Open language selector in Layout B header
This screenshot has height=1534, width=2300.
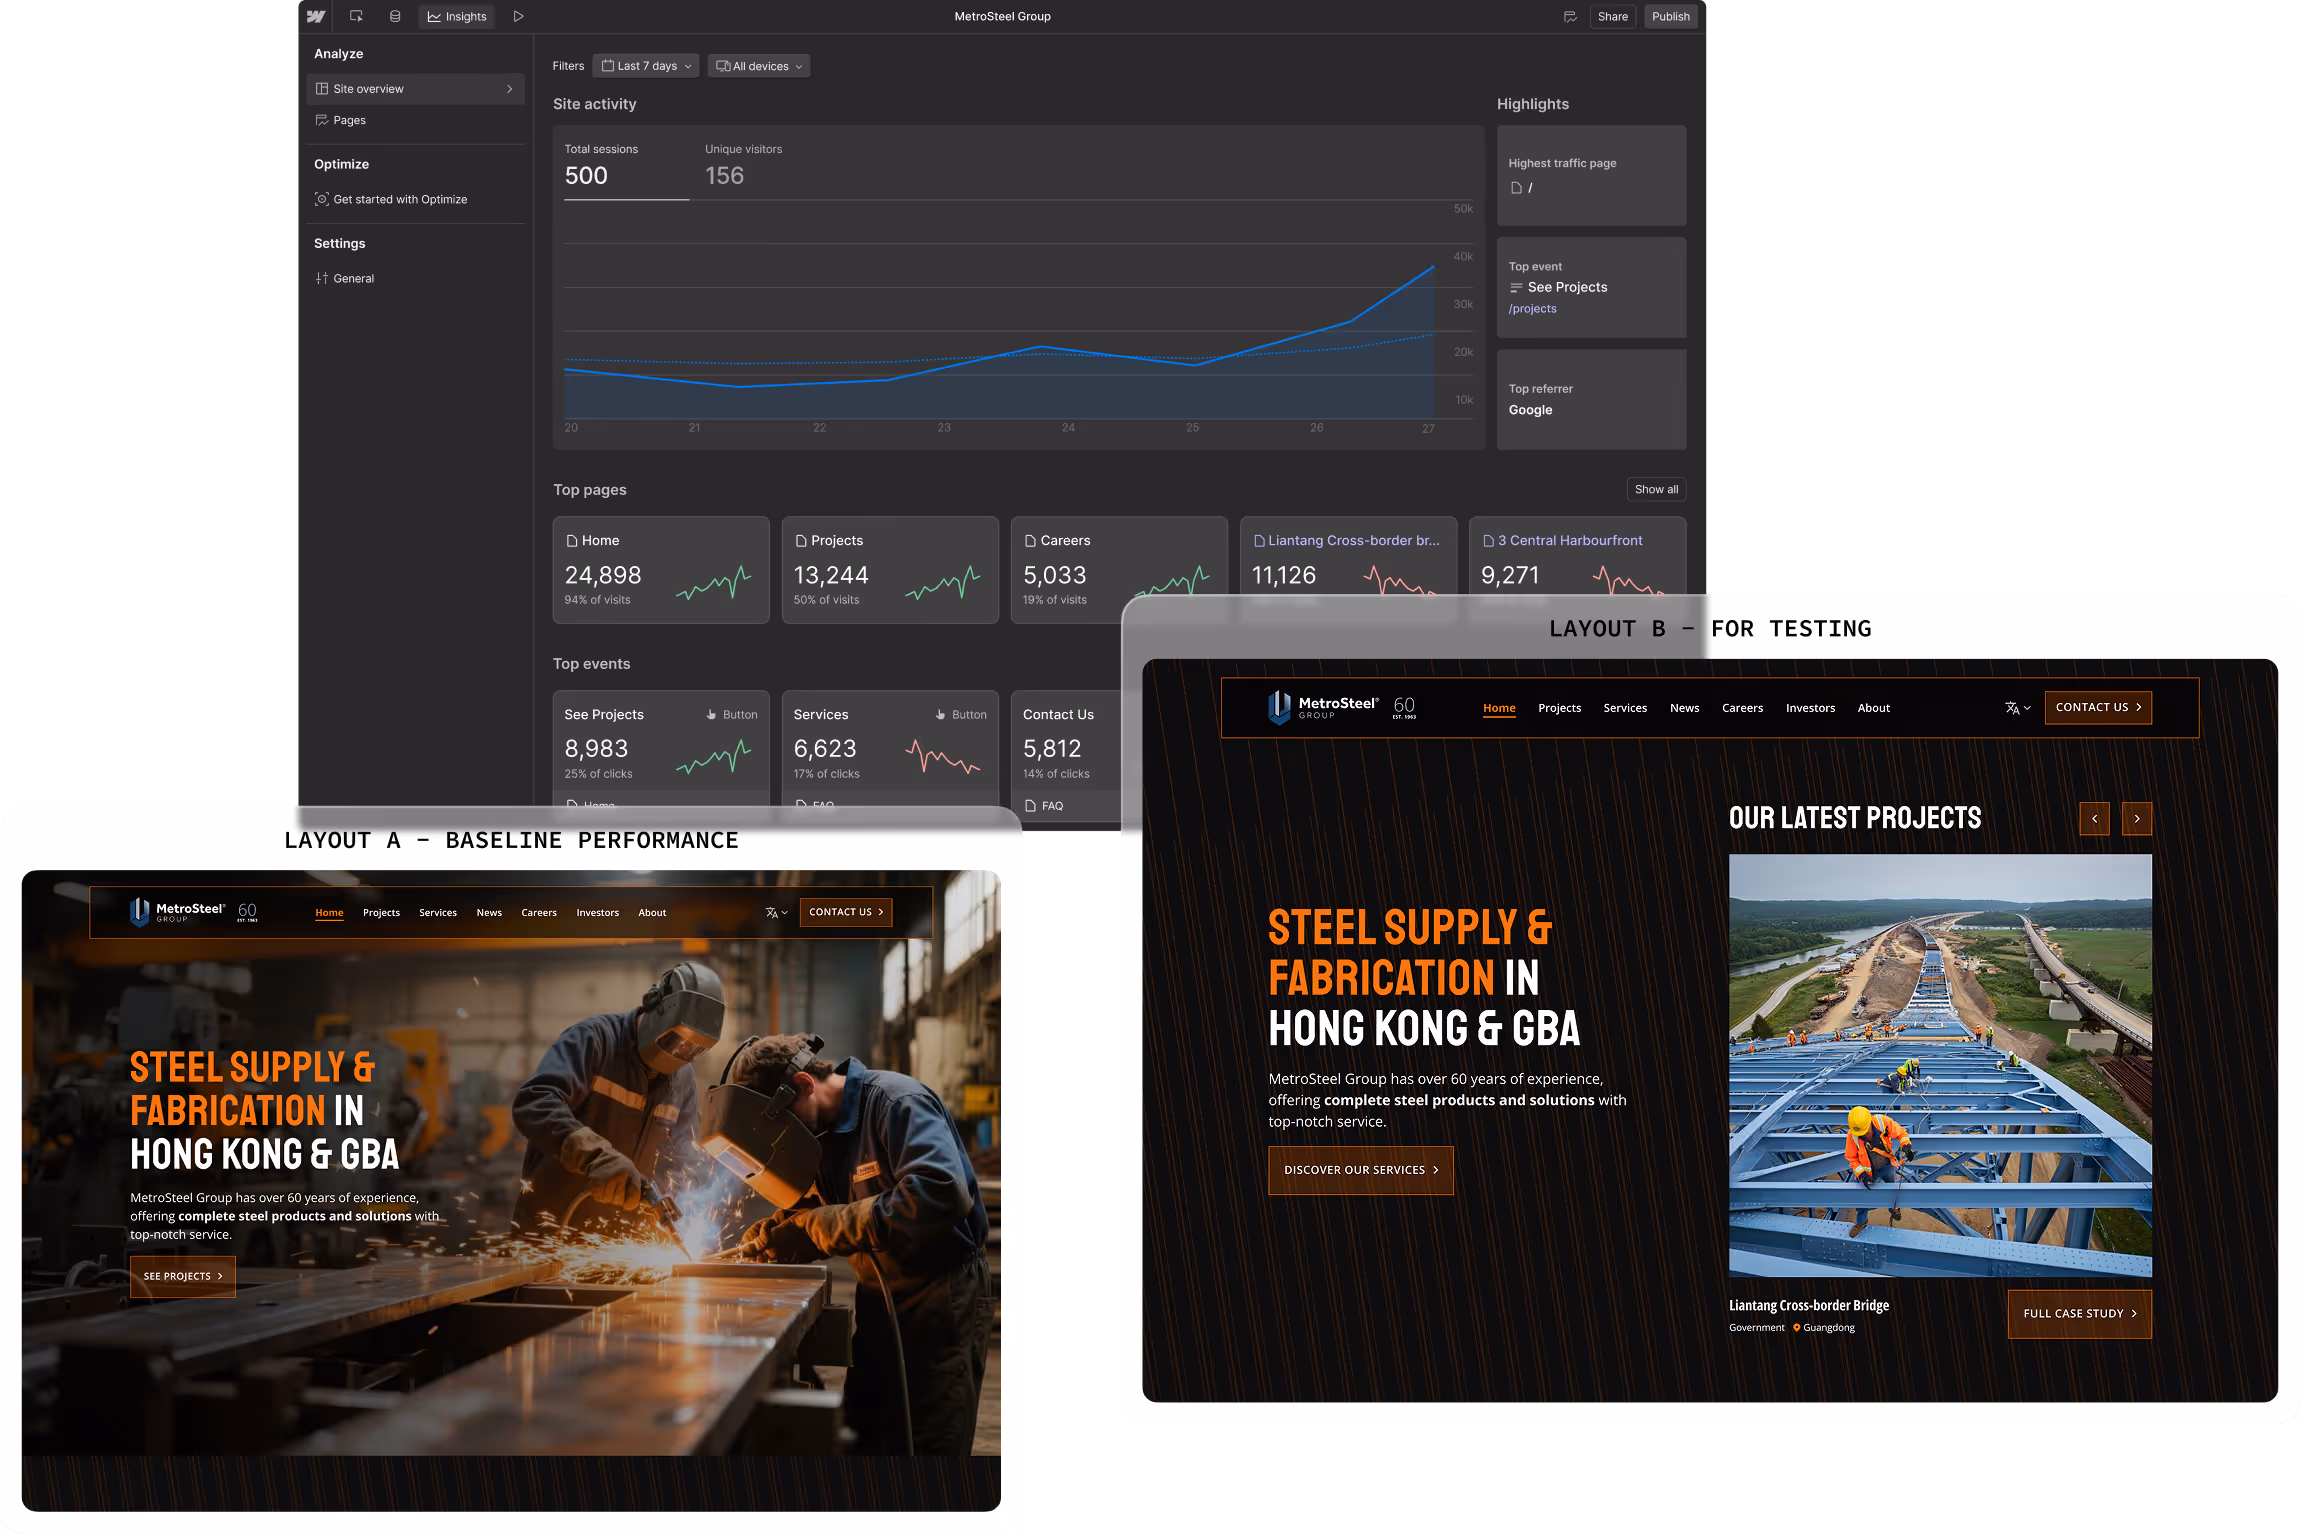coord(2017,708)
